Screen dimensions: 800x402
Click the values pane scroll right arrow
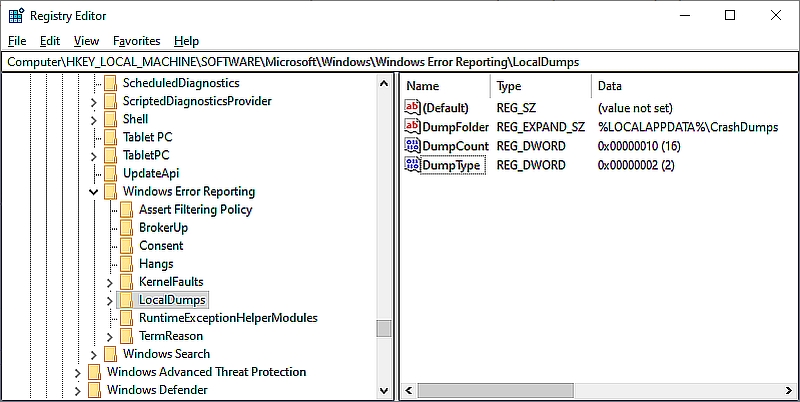pyautogui.click(x=789, y=391)
